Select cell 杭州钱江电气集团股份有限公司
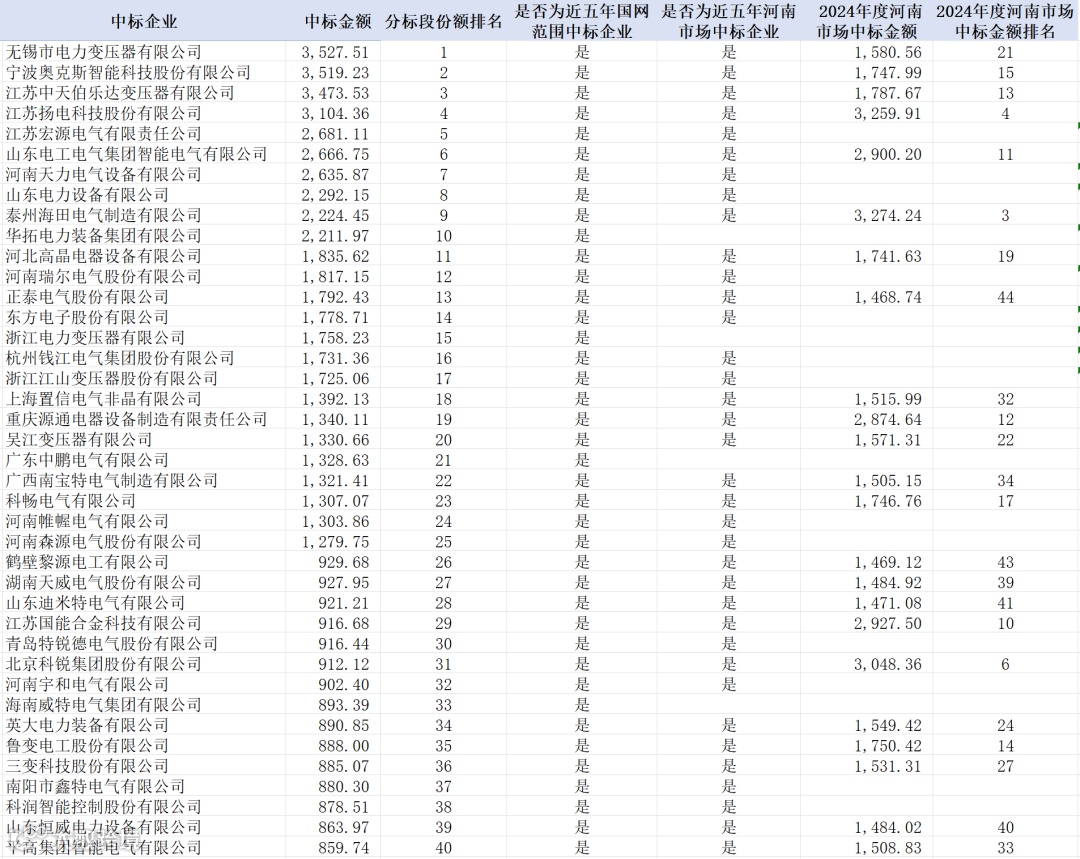 click(x=120, y=358)
